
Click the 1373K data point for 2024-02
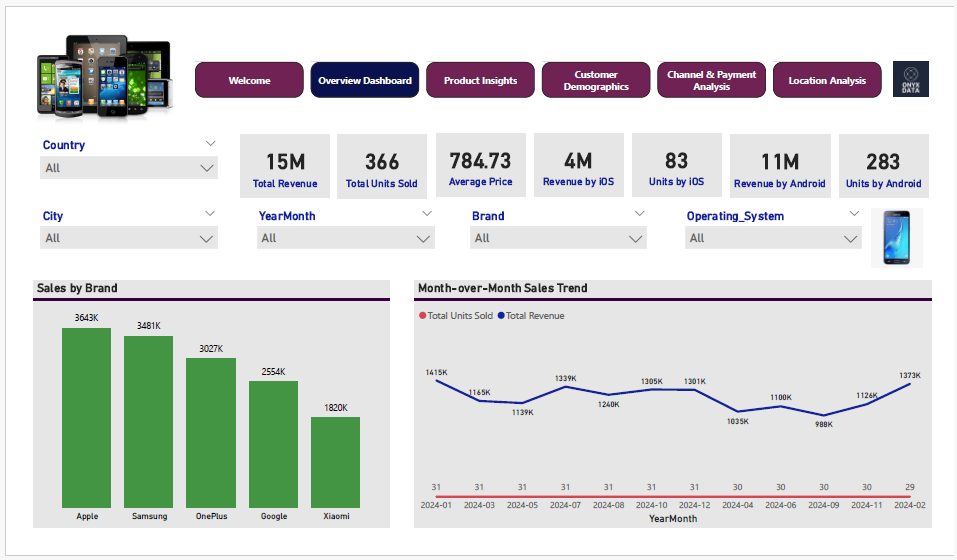pyautogui.click(x=910, y=384)
